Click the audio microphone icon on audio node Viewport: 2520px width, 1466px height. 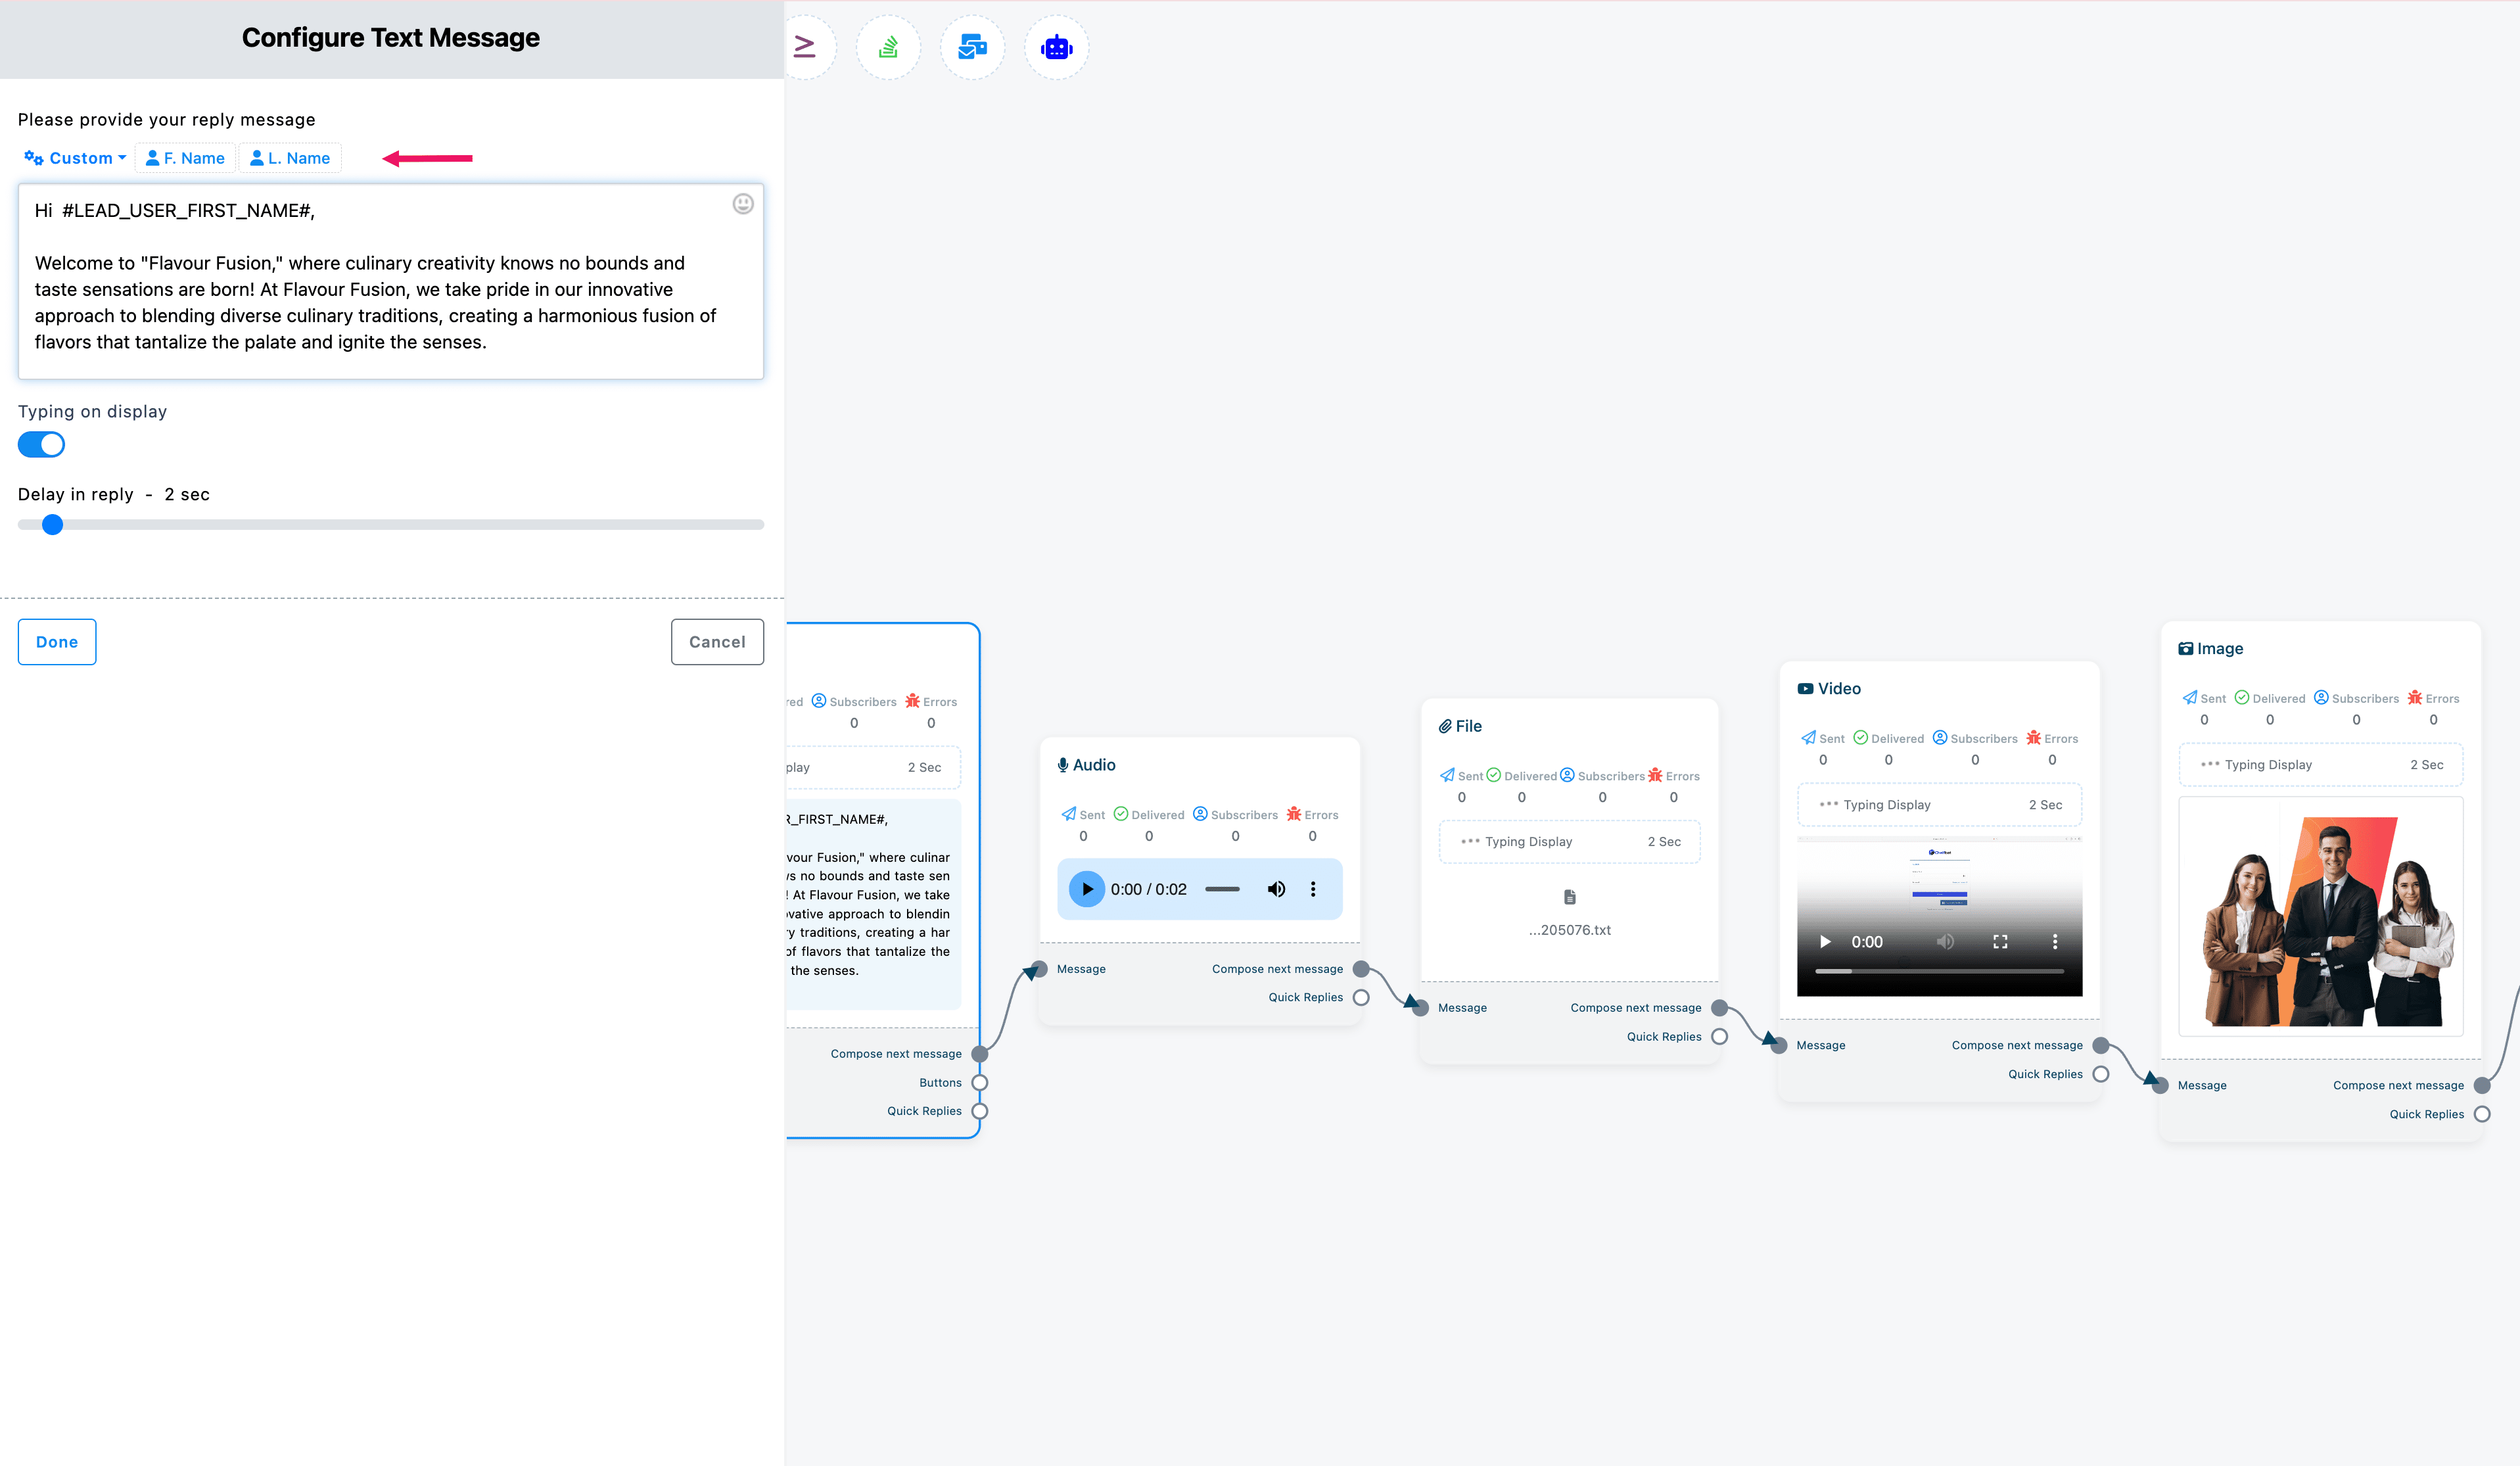point(1064,765)
